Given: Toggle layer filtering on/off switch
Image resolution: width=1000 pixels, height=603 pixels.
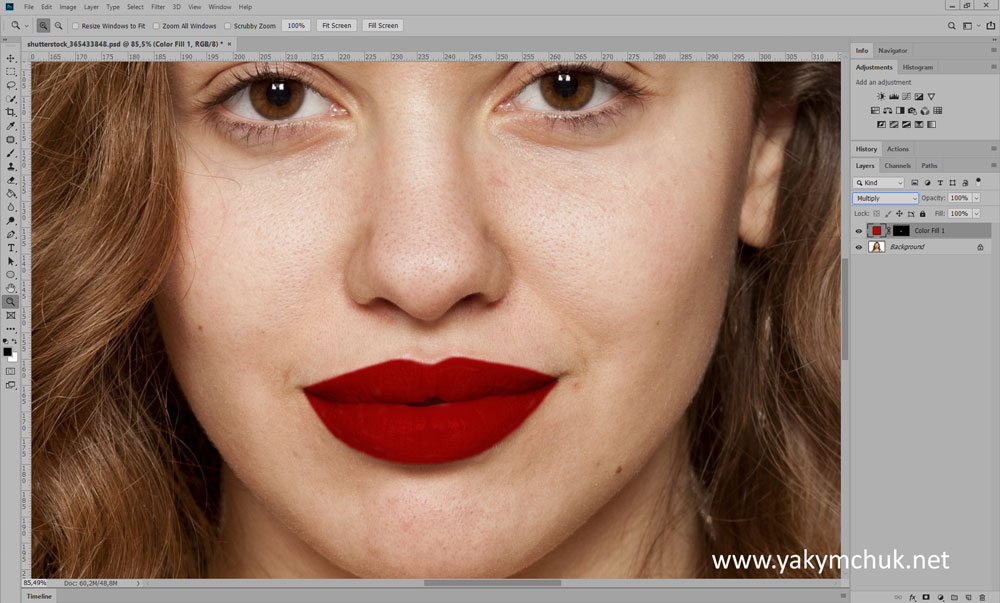Looking at the screenshot, I should point(978,182).
